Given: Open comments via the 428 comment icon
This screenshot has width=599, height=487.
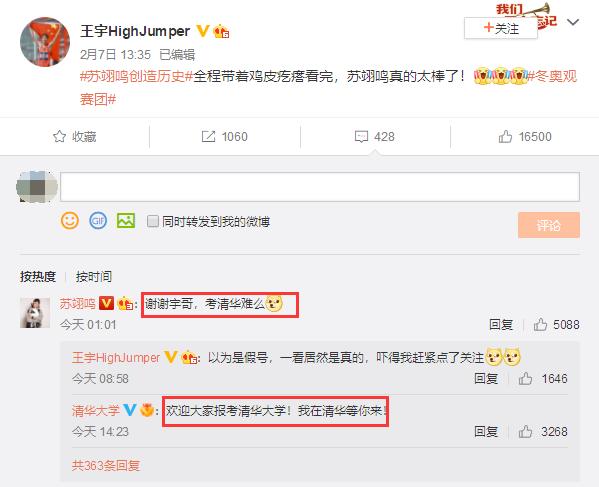Looking at the screenshot, I should pyautogui.click(x=361, y=136).
